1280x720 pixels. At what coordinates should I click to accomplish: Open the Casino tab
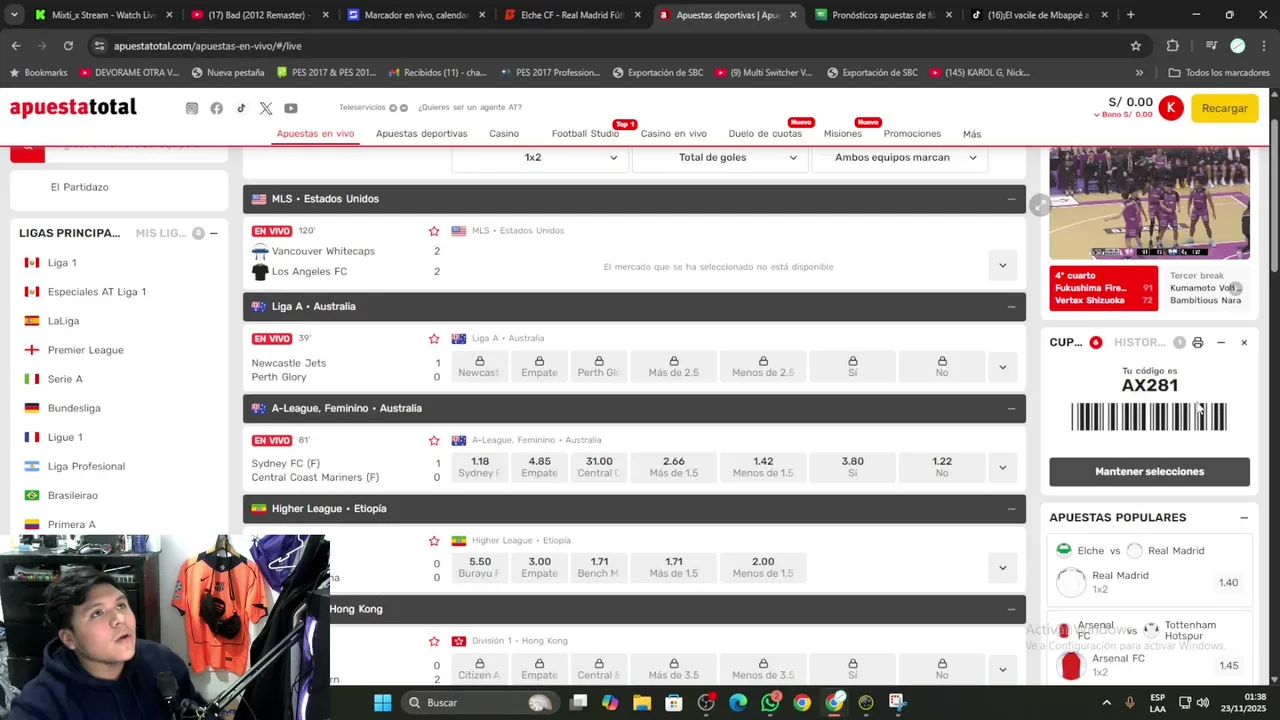(x=504, y=134)
